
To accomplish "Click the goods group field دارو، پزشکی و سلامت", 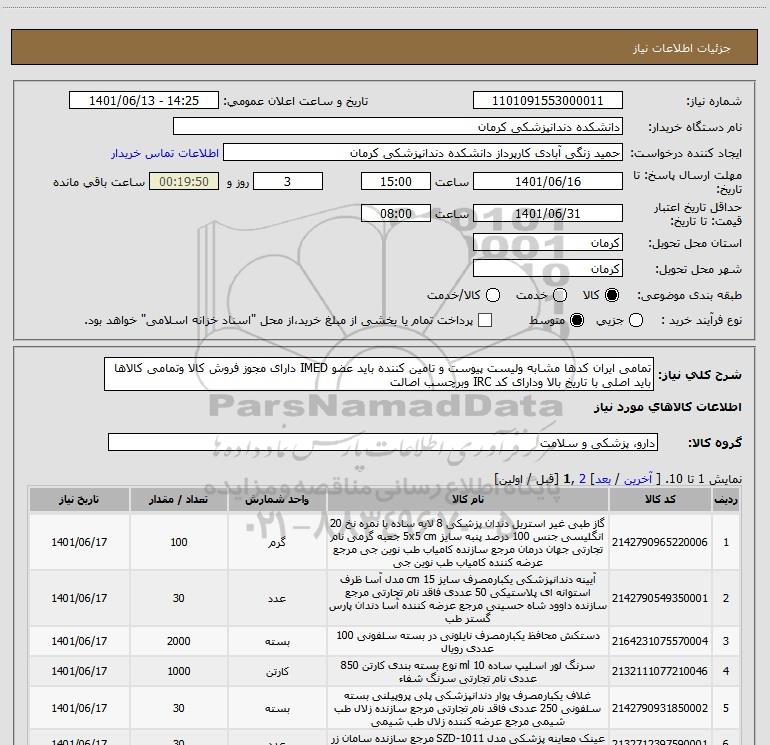I will (x=383, y=442).
